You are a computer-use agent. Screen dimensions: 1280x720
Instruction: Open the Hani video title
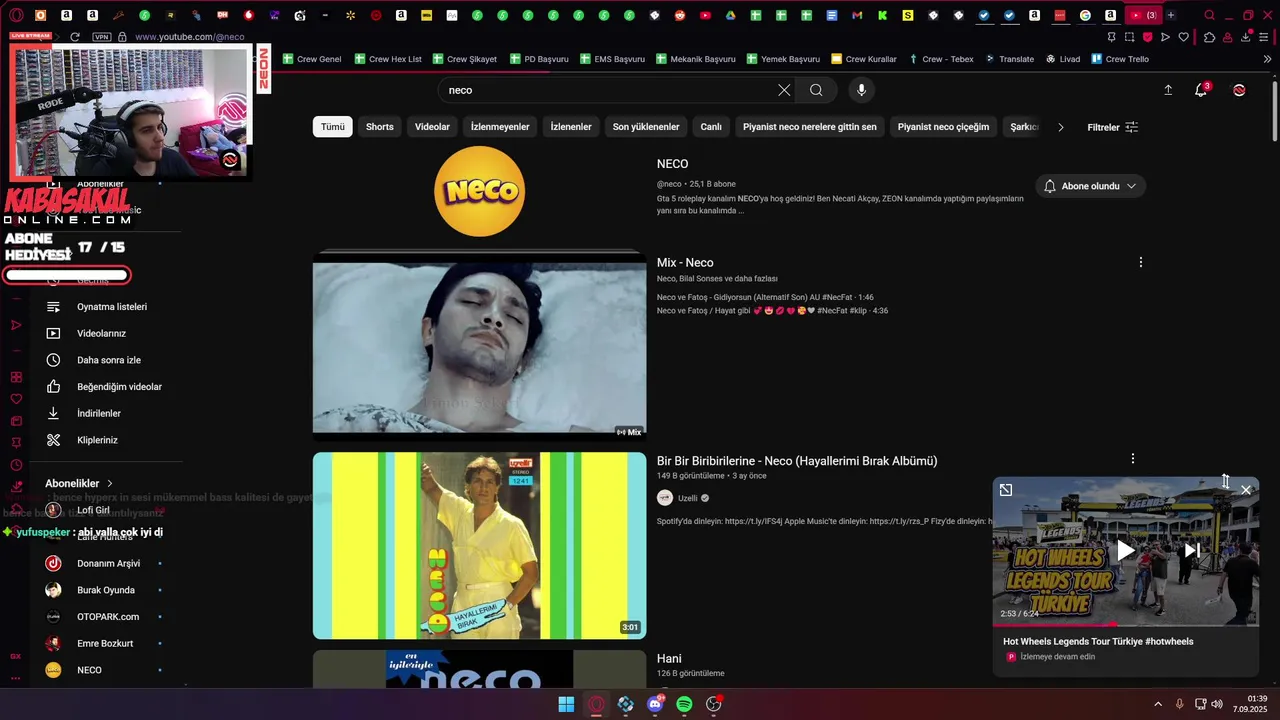tap(669, 659)
